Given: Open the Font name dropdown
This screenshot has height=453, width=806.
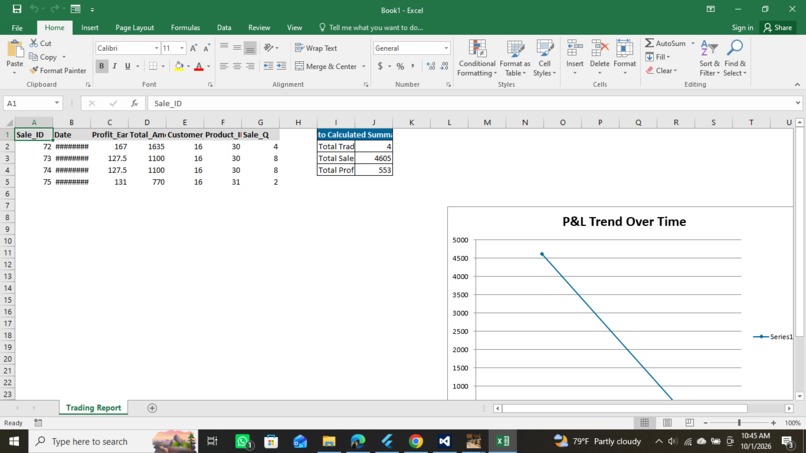Looking at the screenshot, I should [x=156, y=48].
